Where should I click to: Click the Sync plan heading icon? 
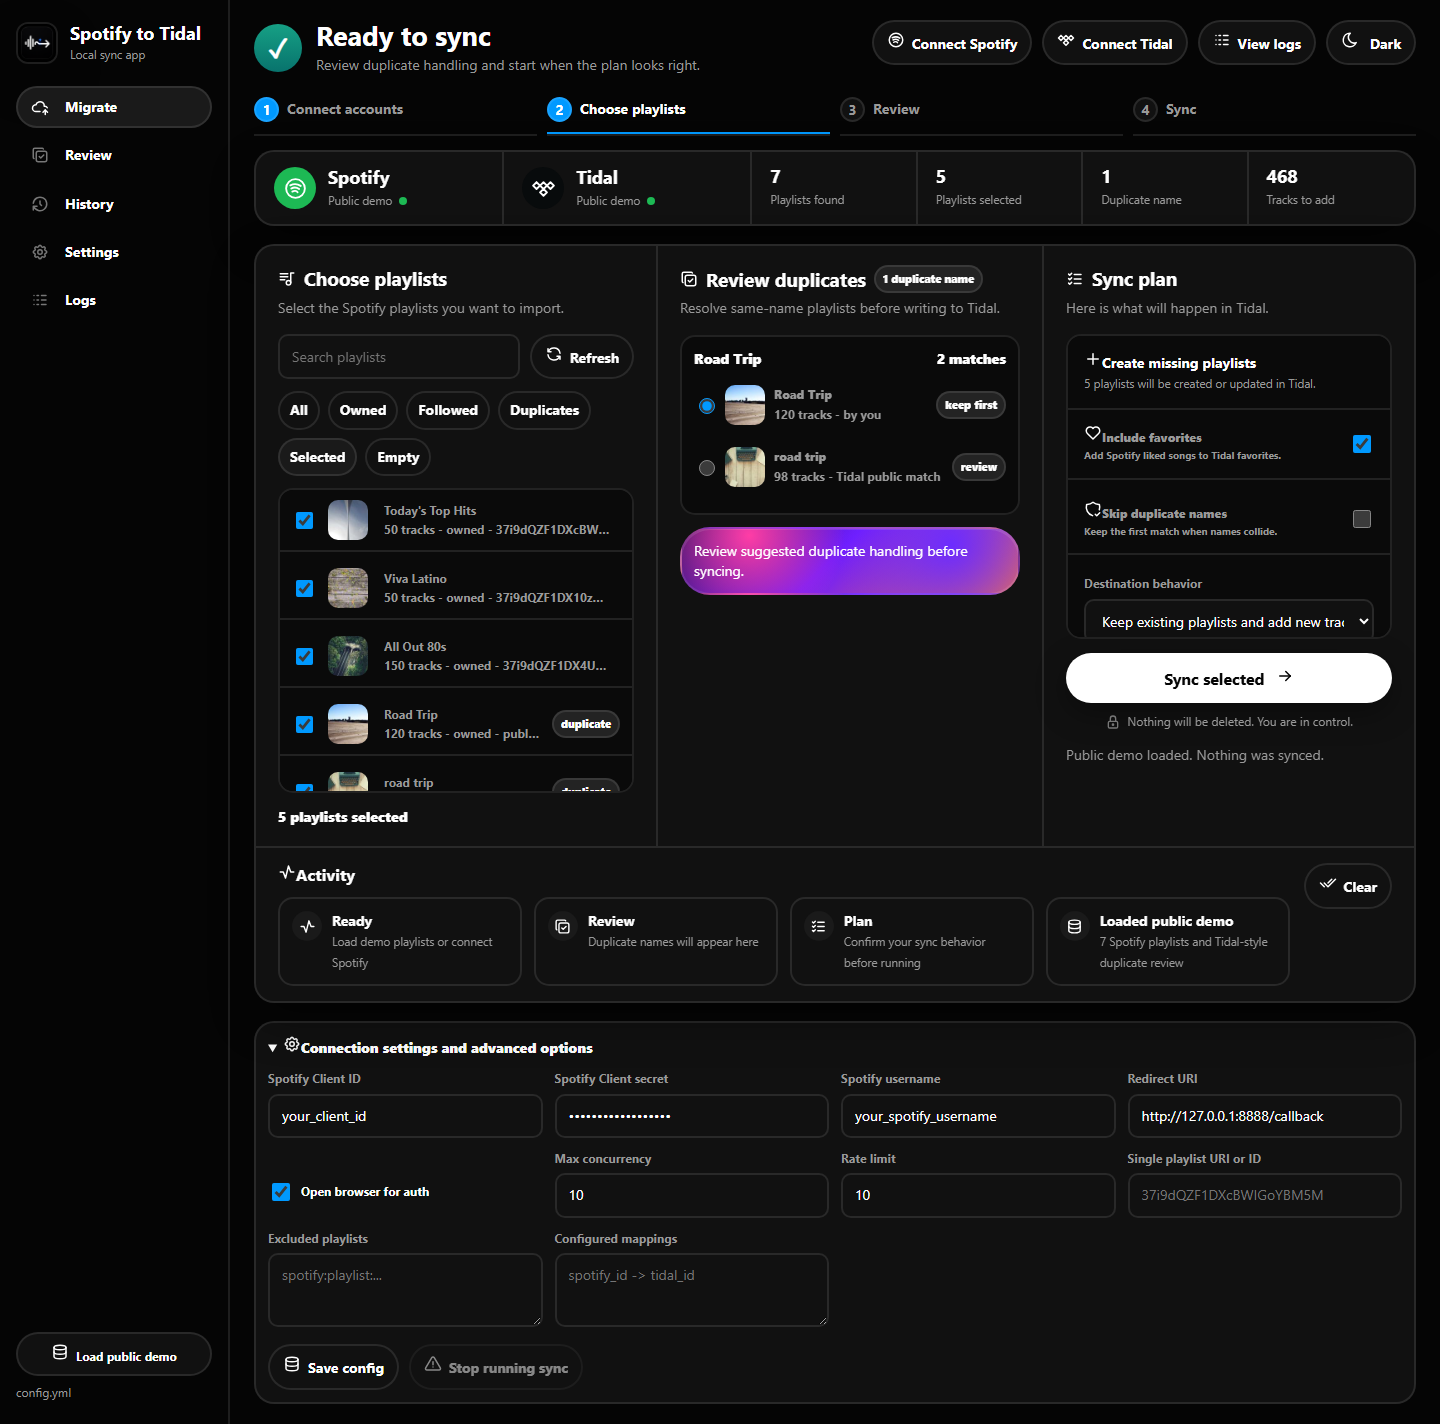point(1075,279)
